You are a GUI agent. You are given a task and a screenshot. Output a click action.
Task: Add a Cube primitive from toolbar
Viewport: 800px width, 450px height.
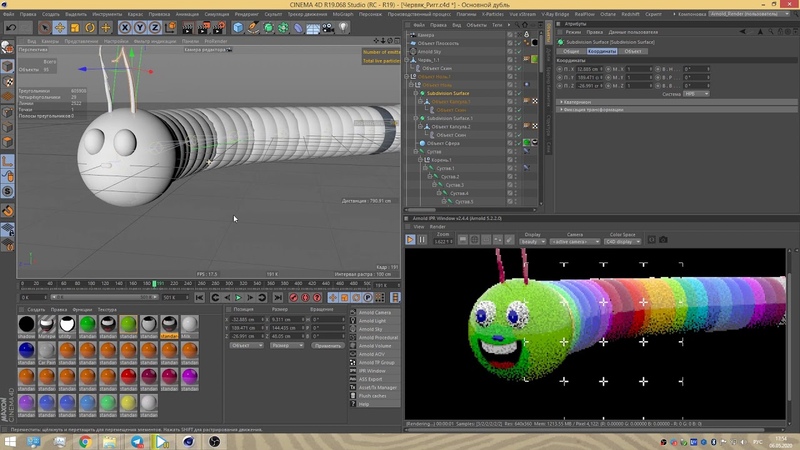click(238, 28)
